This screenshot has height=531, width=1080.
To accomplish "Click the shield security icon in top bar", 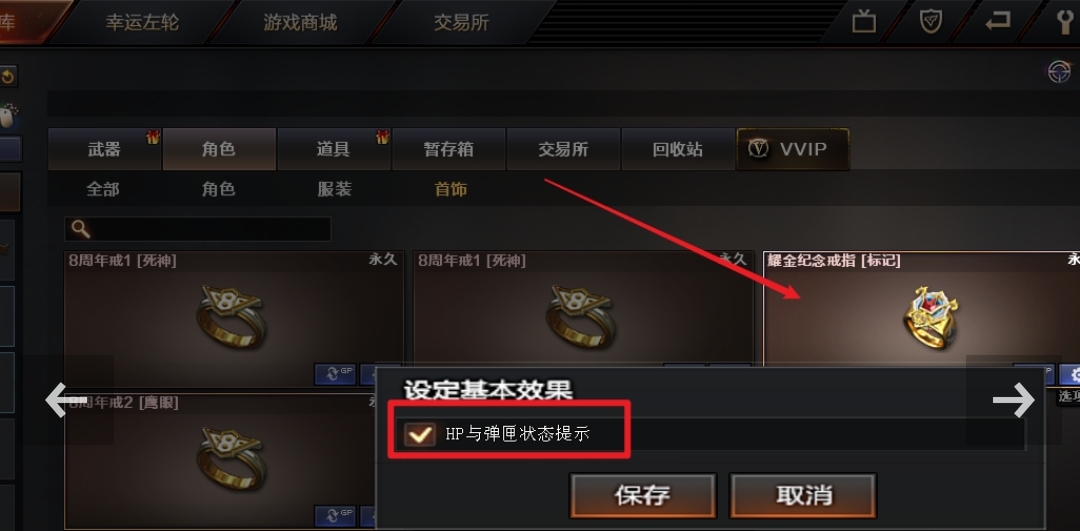I will pyautogui.click(x=931, y=21).
